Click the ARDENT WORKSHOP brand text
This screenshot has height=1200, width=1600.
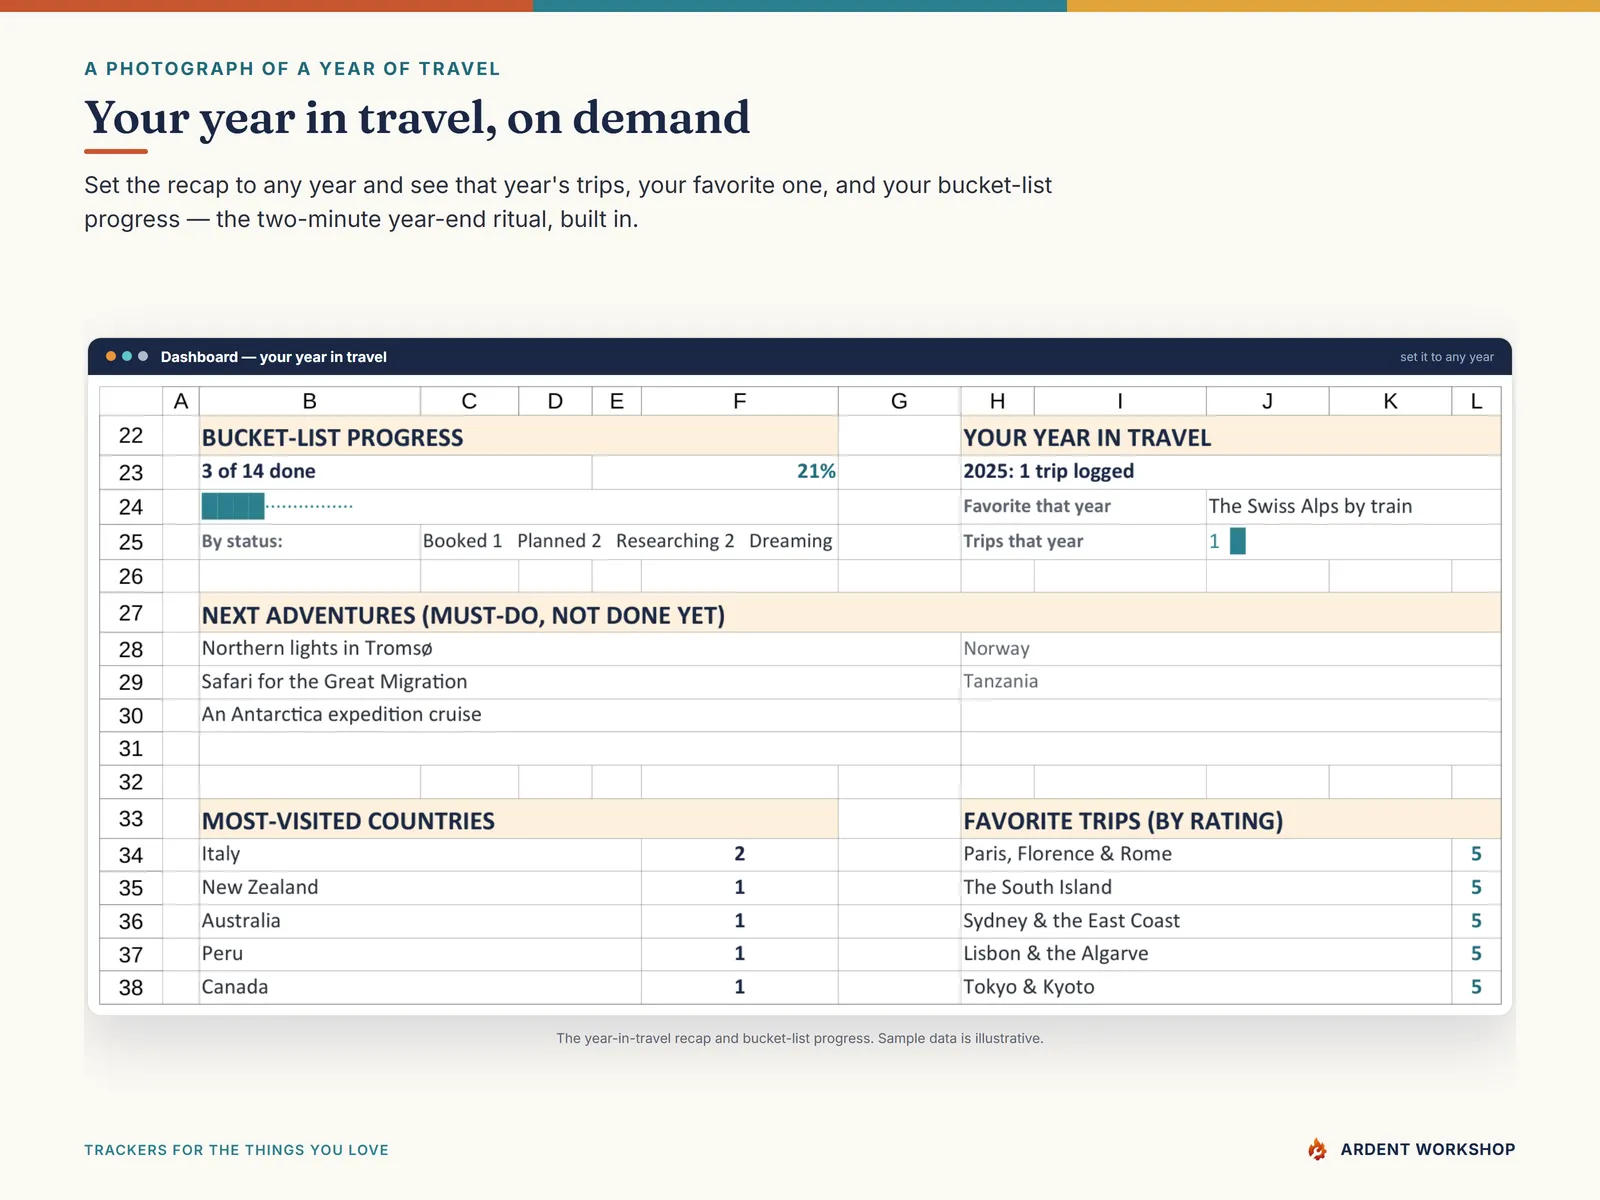click(1428, 1150)
